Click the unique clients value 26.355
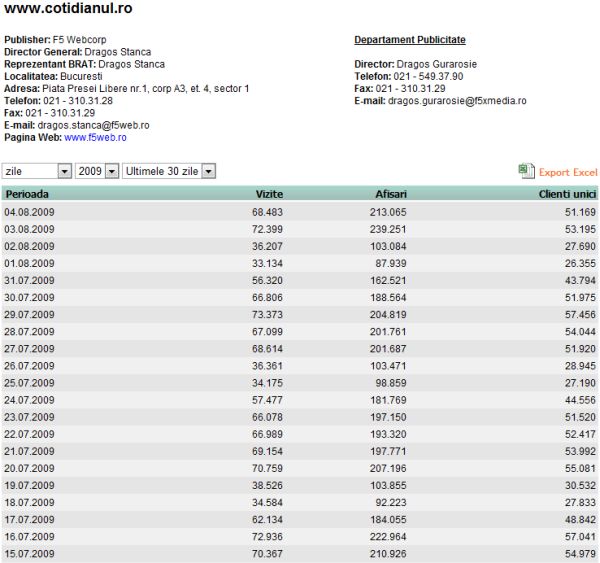Viewport: 600px width, 563px height. click(580, 263)
